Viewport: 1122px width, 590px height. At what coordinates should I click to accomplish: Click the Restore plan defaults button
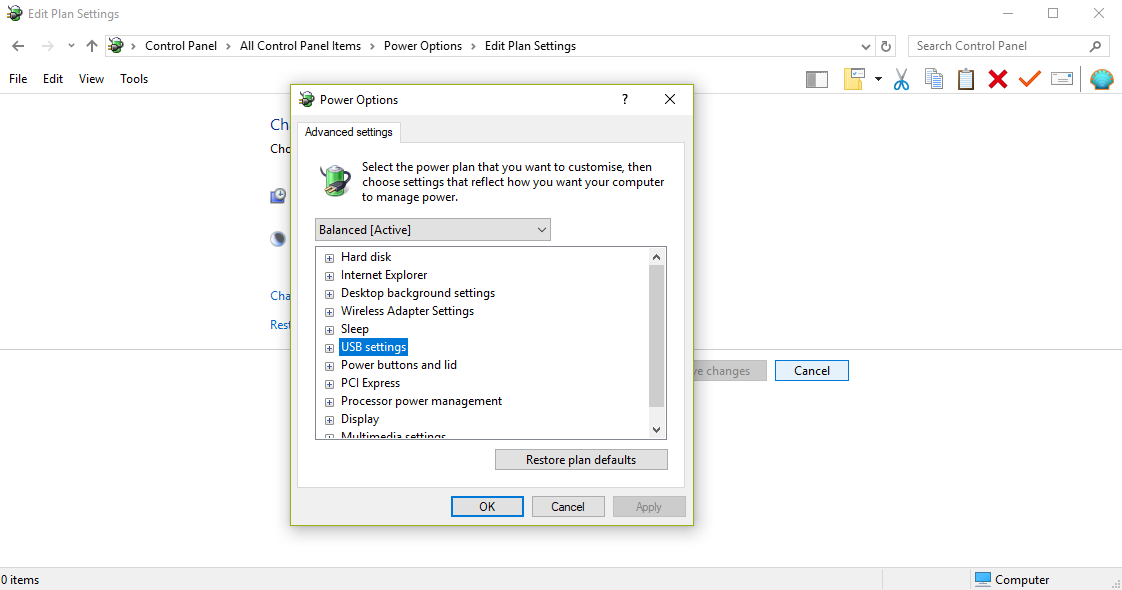pos(581,460)
